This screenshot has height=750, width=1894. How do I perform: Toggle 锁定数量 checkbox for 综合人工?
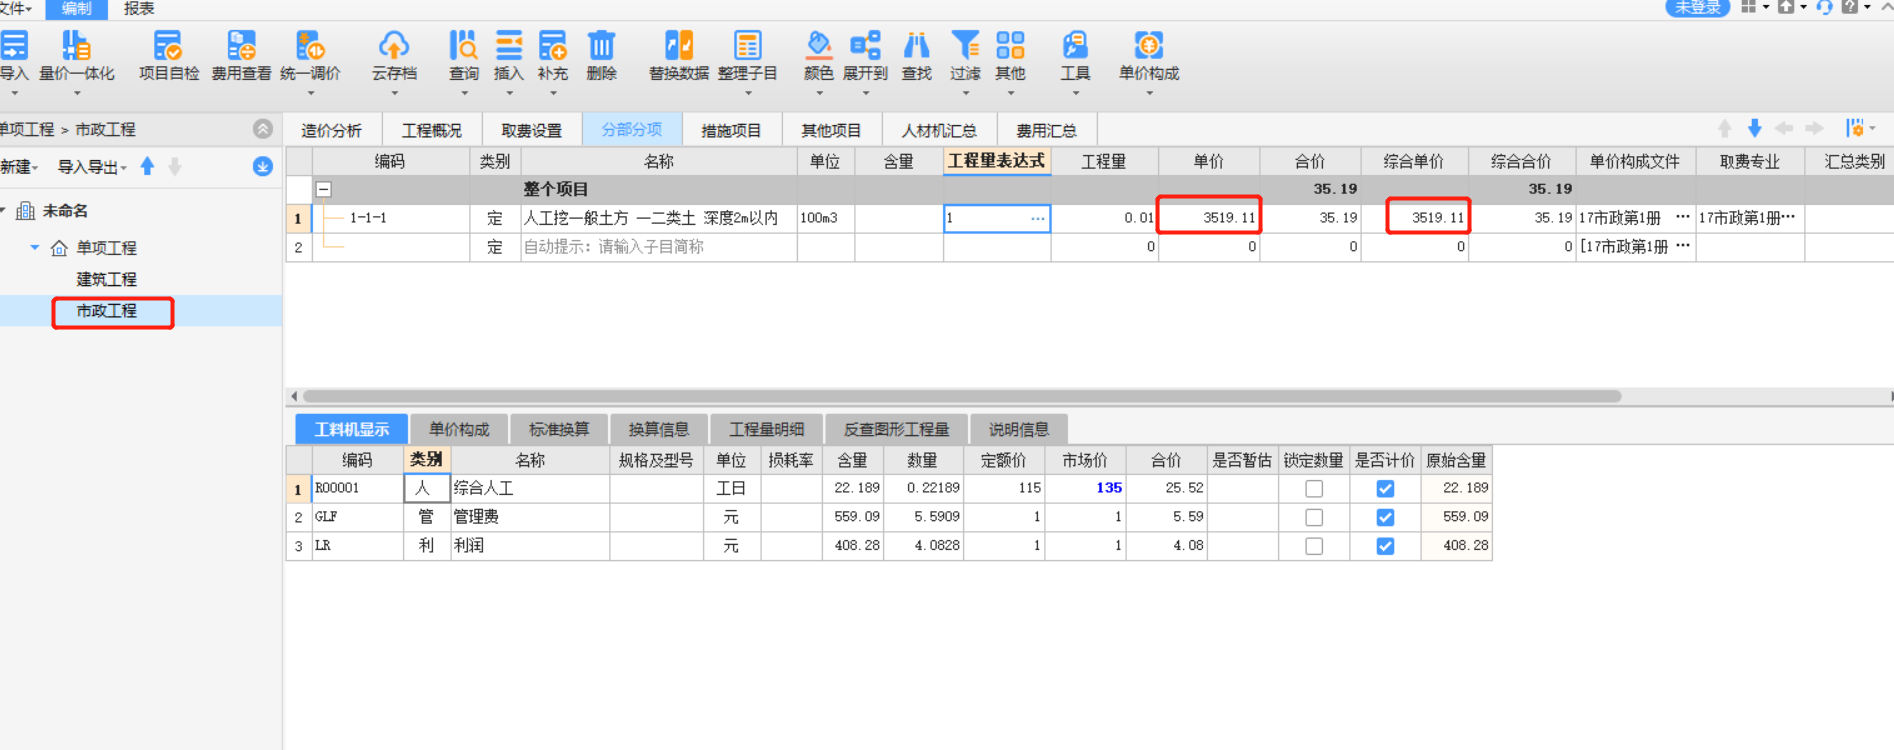click(x=1314, y=489)
